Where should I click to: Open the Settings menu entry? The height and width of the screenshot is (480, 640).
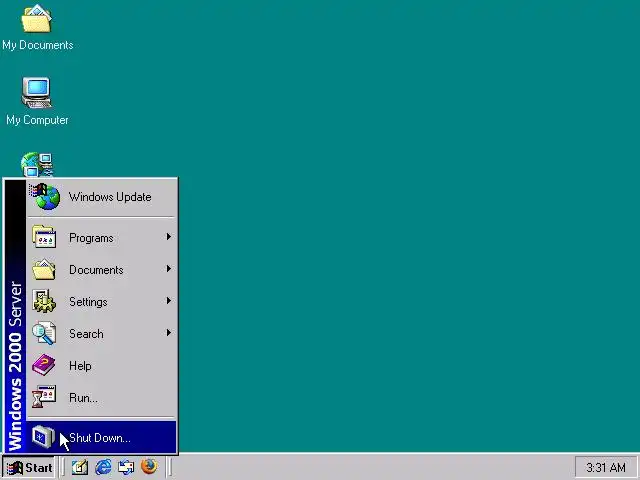[x=102, y=301]
